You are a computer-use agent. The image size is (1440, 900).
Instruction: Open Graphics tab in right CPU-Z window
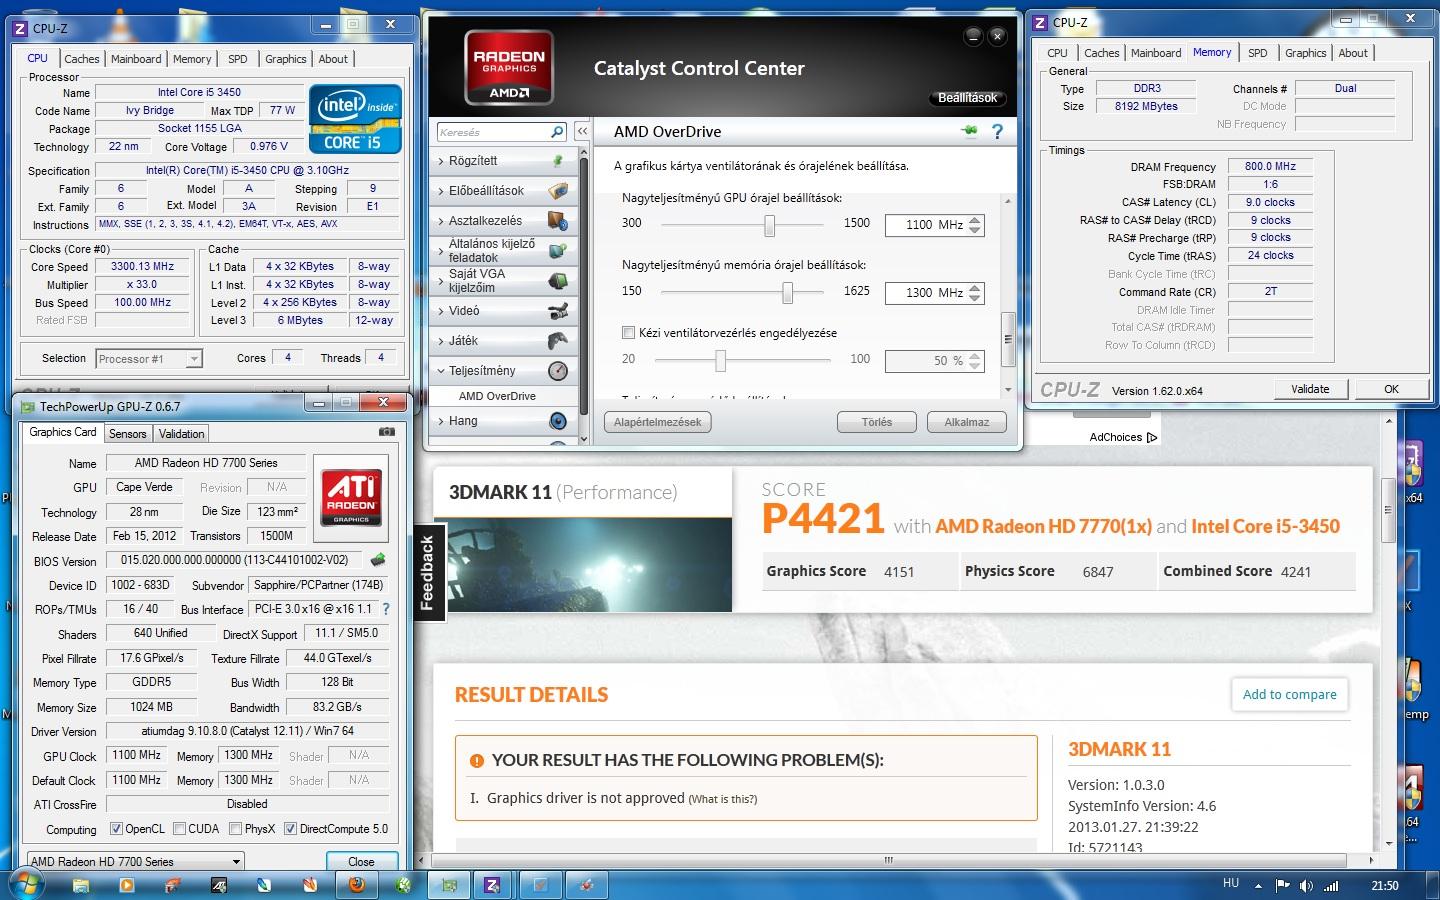tap(1306, 53)
